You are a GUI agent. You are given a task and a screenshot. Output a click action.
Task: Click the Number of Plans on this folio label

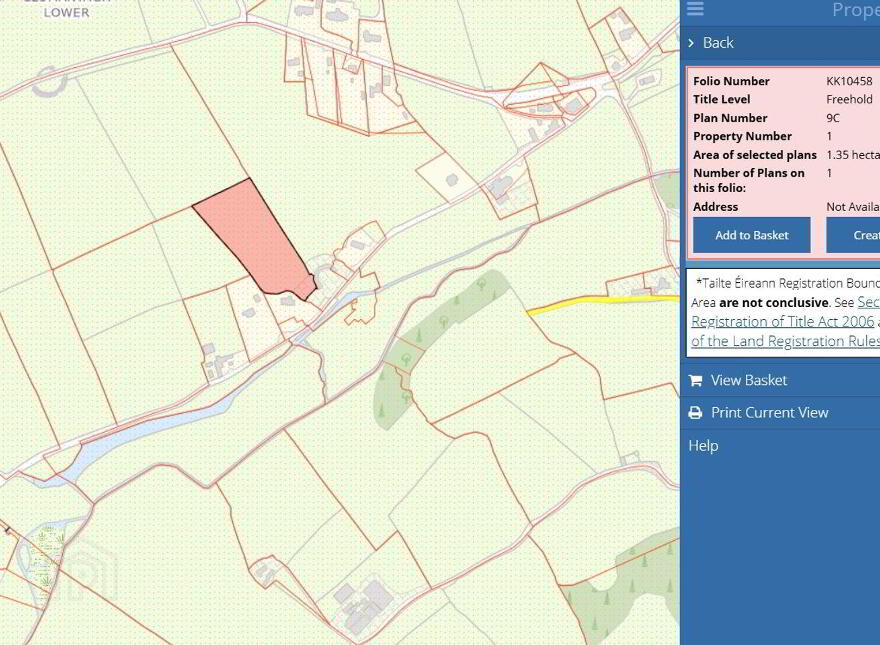(749, 180)
